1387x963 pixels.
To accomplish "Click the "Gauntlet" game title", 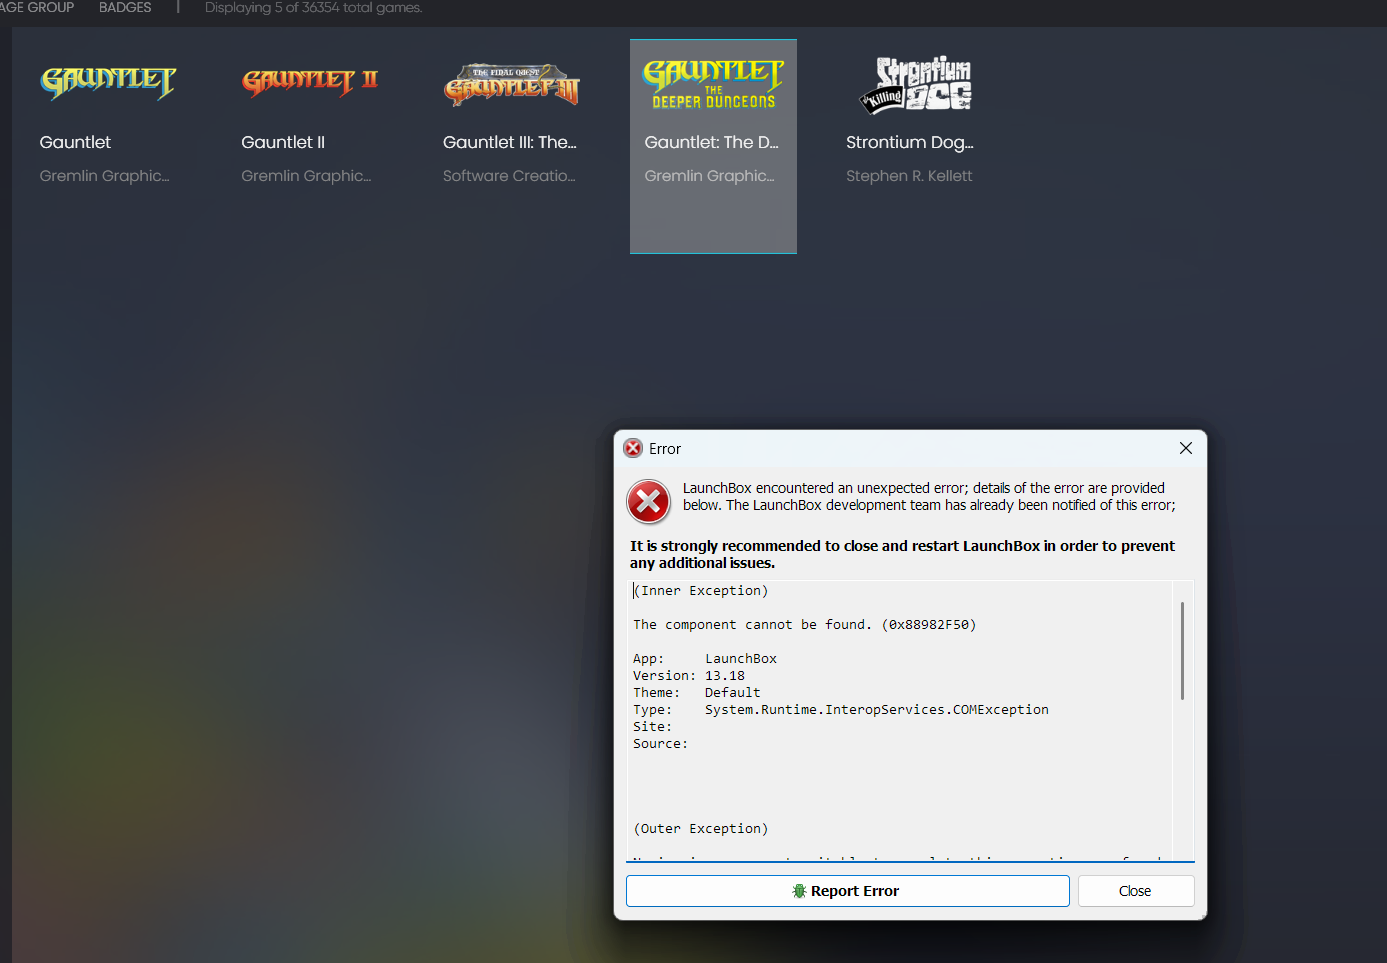I will point(75,142).
